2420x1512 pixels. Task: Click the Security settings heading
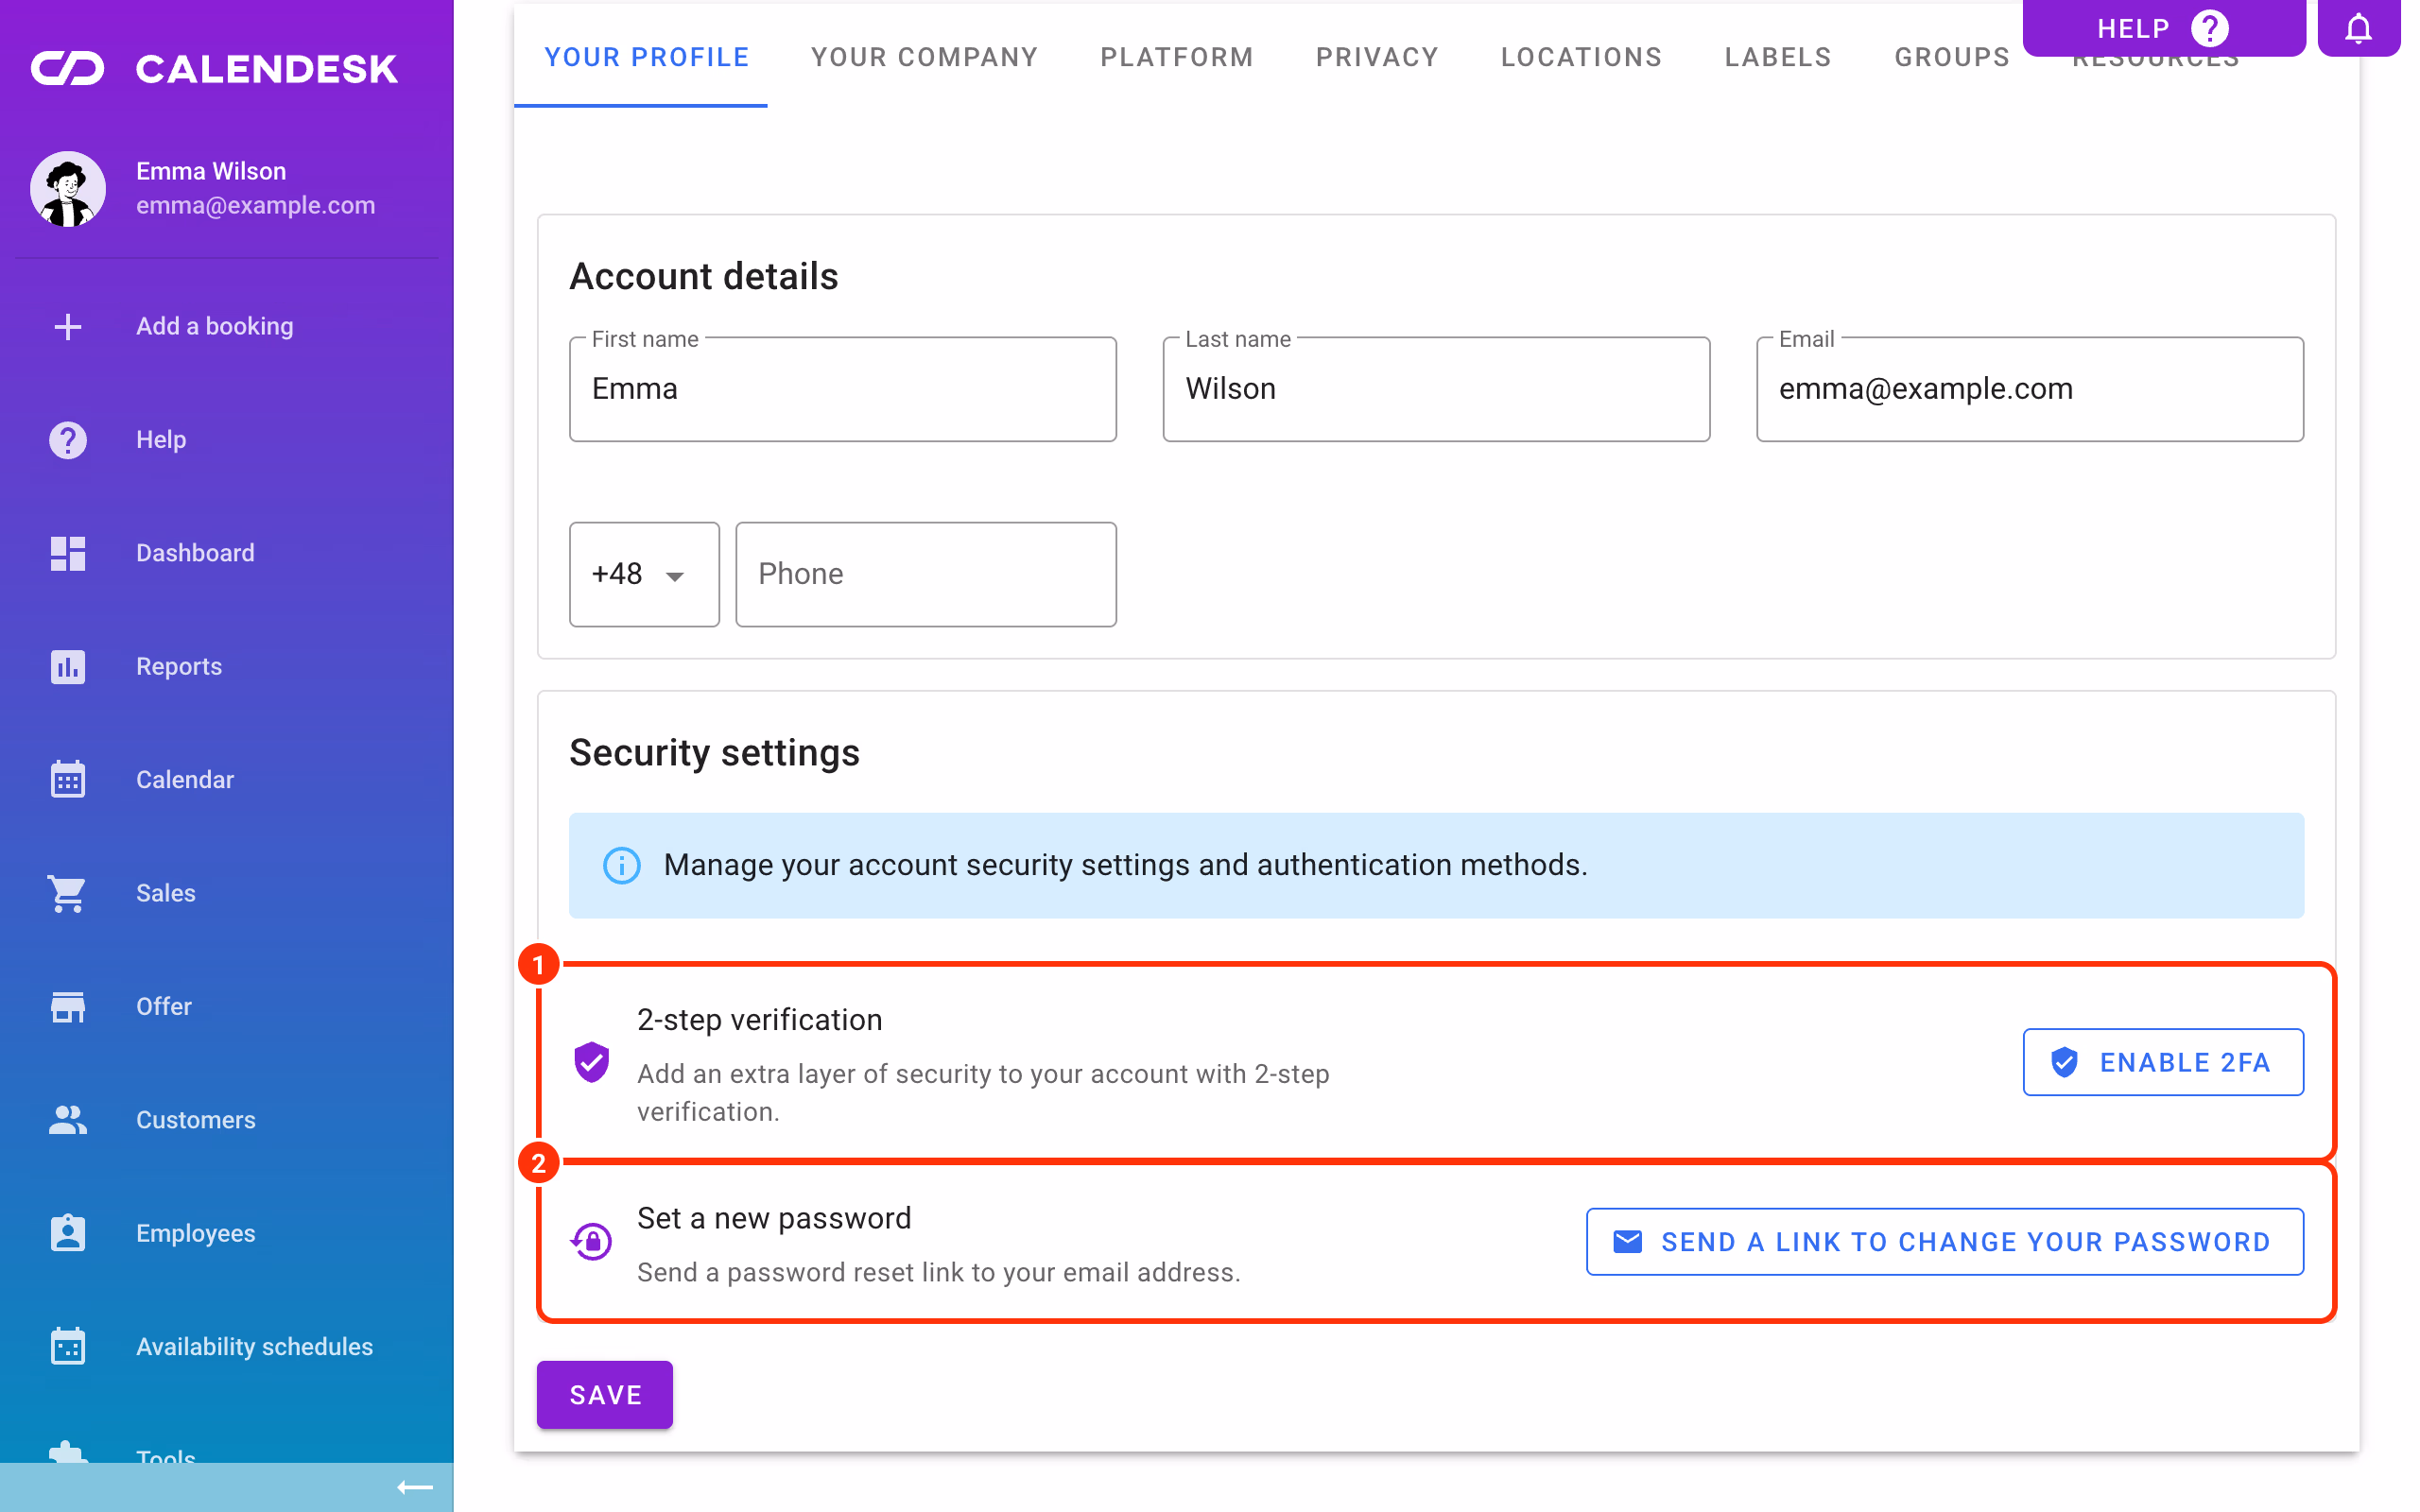[x=714, y=753]
